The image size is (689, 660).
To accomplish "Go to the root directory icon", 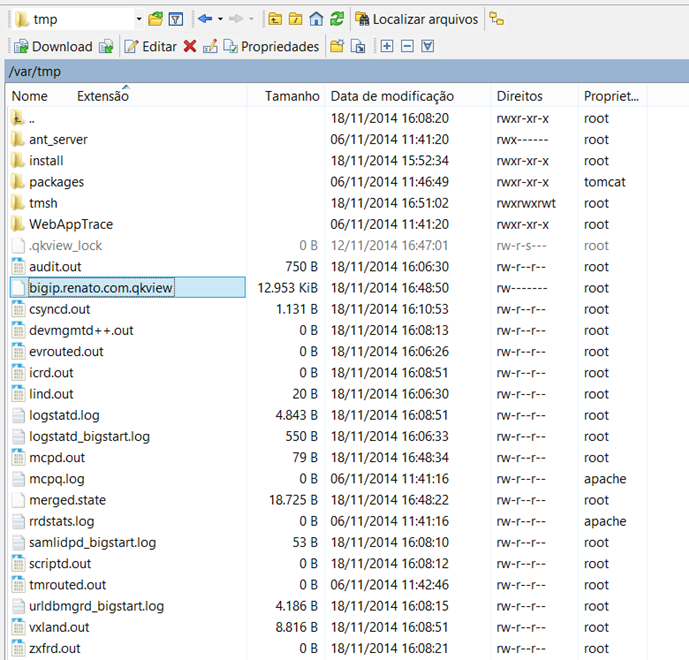I will click(x=295, y=19).
